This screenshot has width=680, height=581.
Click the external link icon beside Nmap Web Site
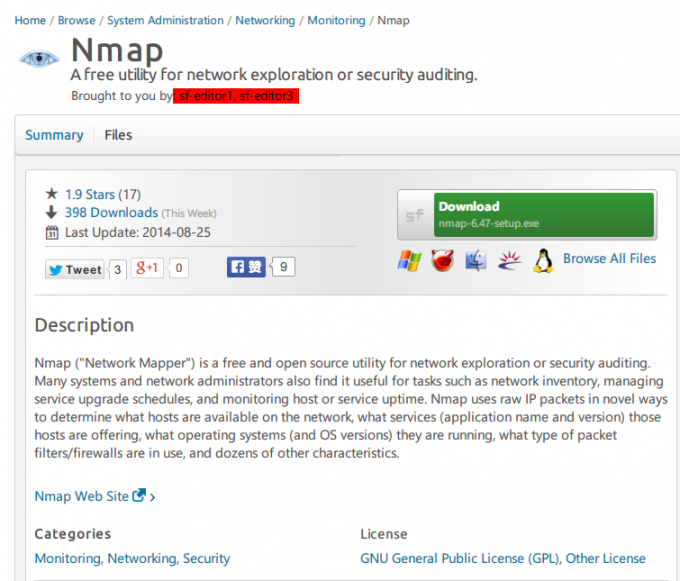point(139,495)
